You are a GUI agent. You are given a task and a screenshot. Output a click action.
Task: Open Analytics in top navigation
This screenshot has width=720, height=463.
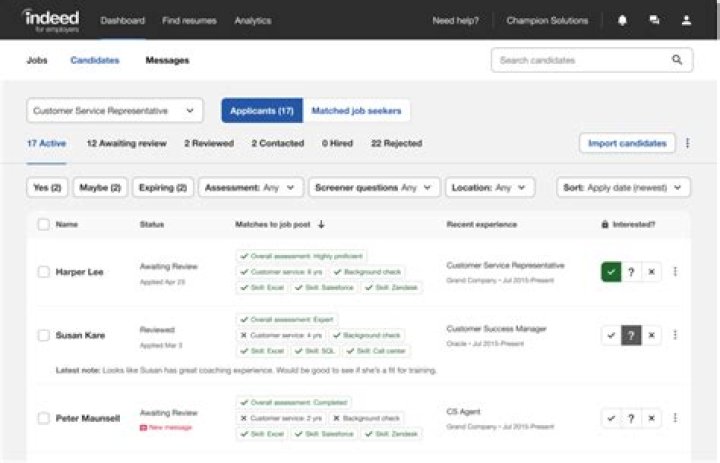253,21
